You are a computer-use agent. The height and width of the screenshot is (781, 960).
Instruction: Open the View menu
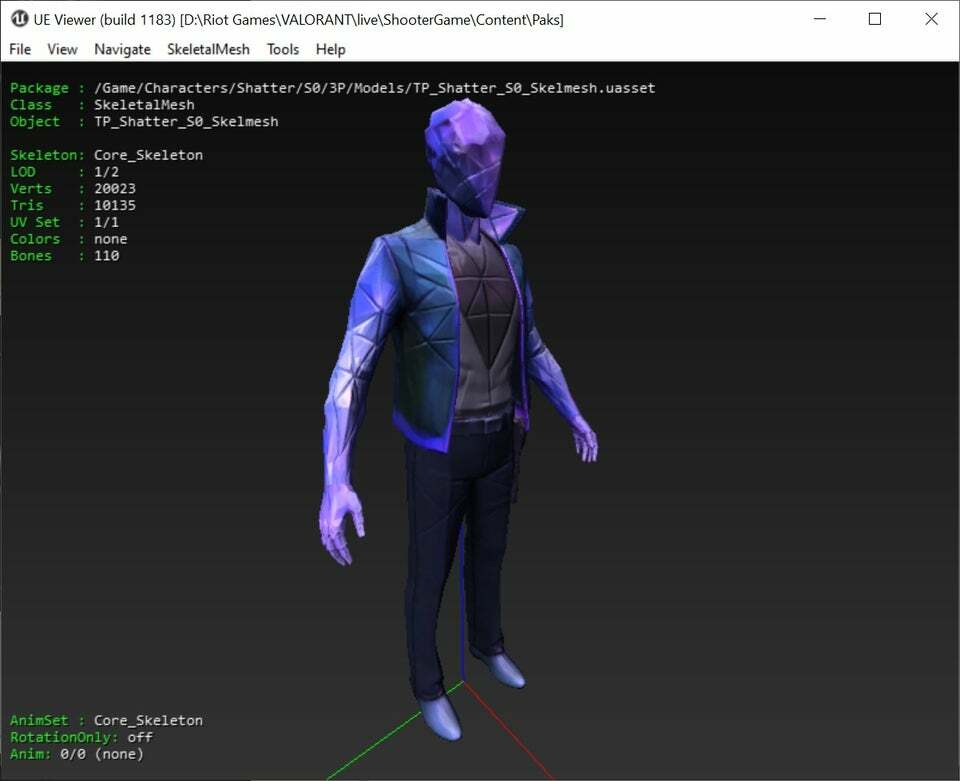[x=62, y=49]
